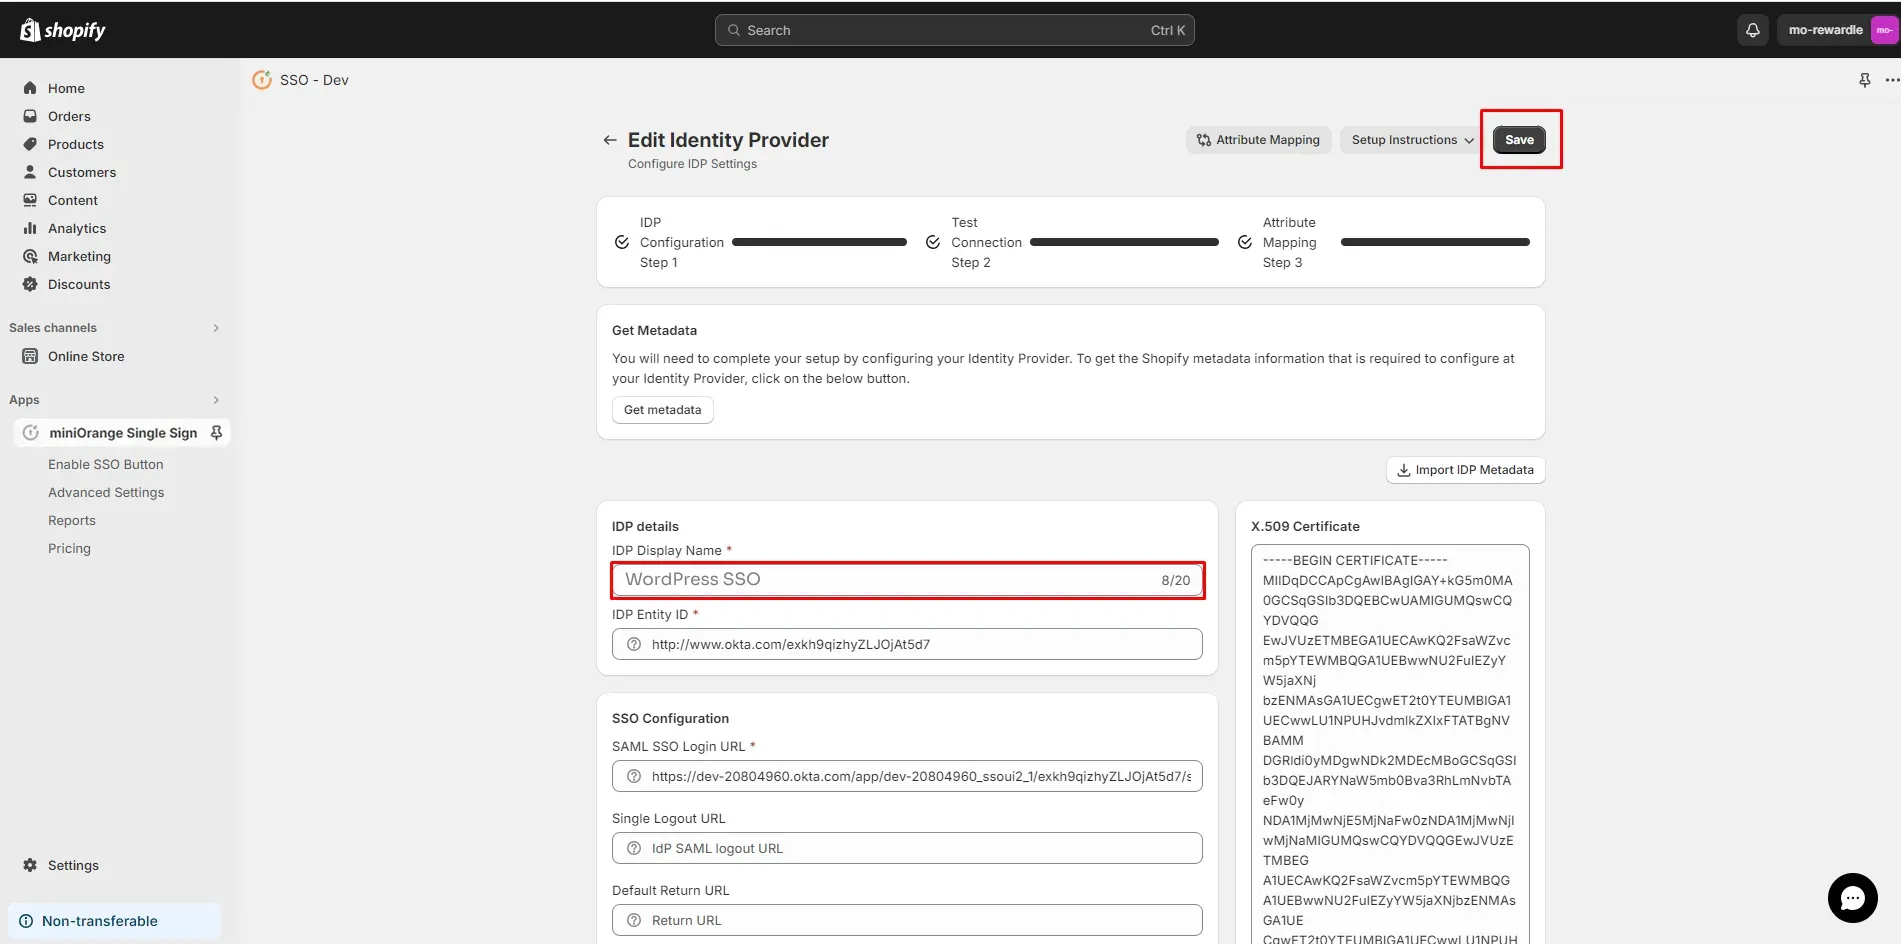Screen dimensions: 1901x944
Task: Click the X.509 Certificate text area
Action: click(x=1390, y=744)
